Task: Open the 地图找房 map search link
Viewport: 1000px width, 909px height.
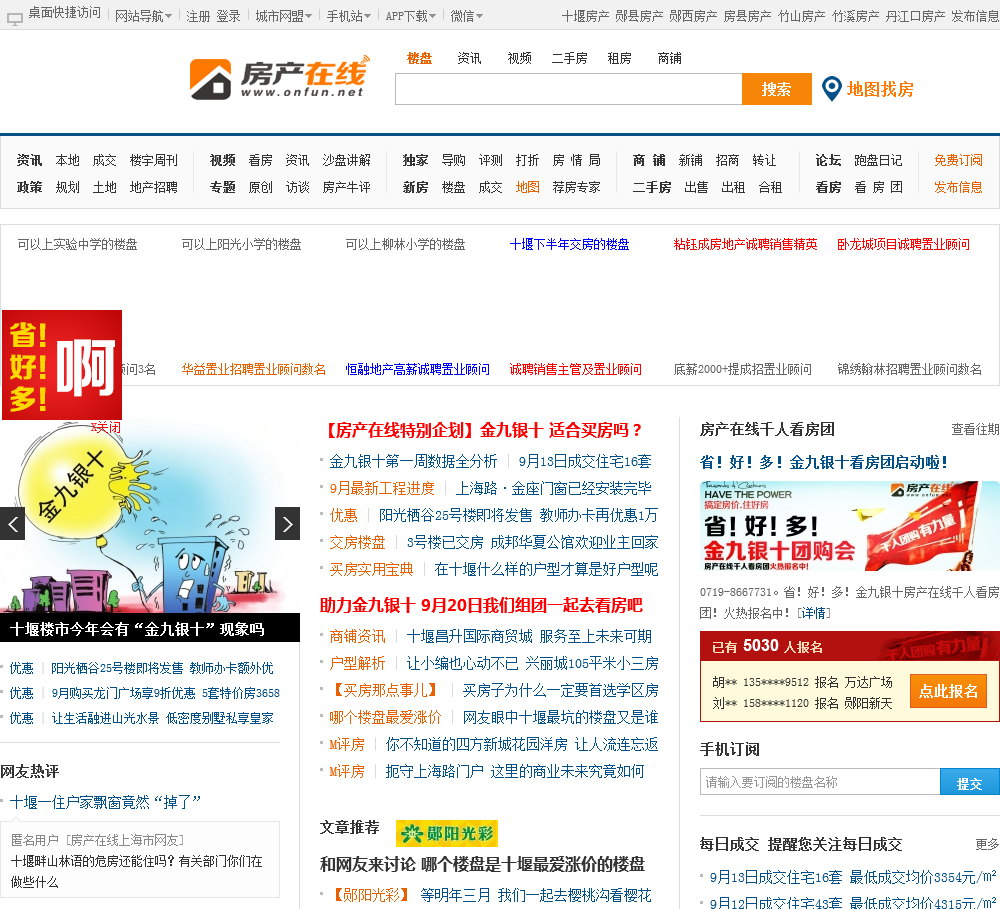Action: (x=880, y=89)
